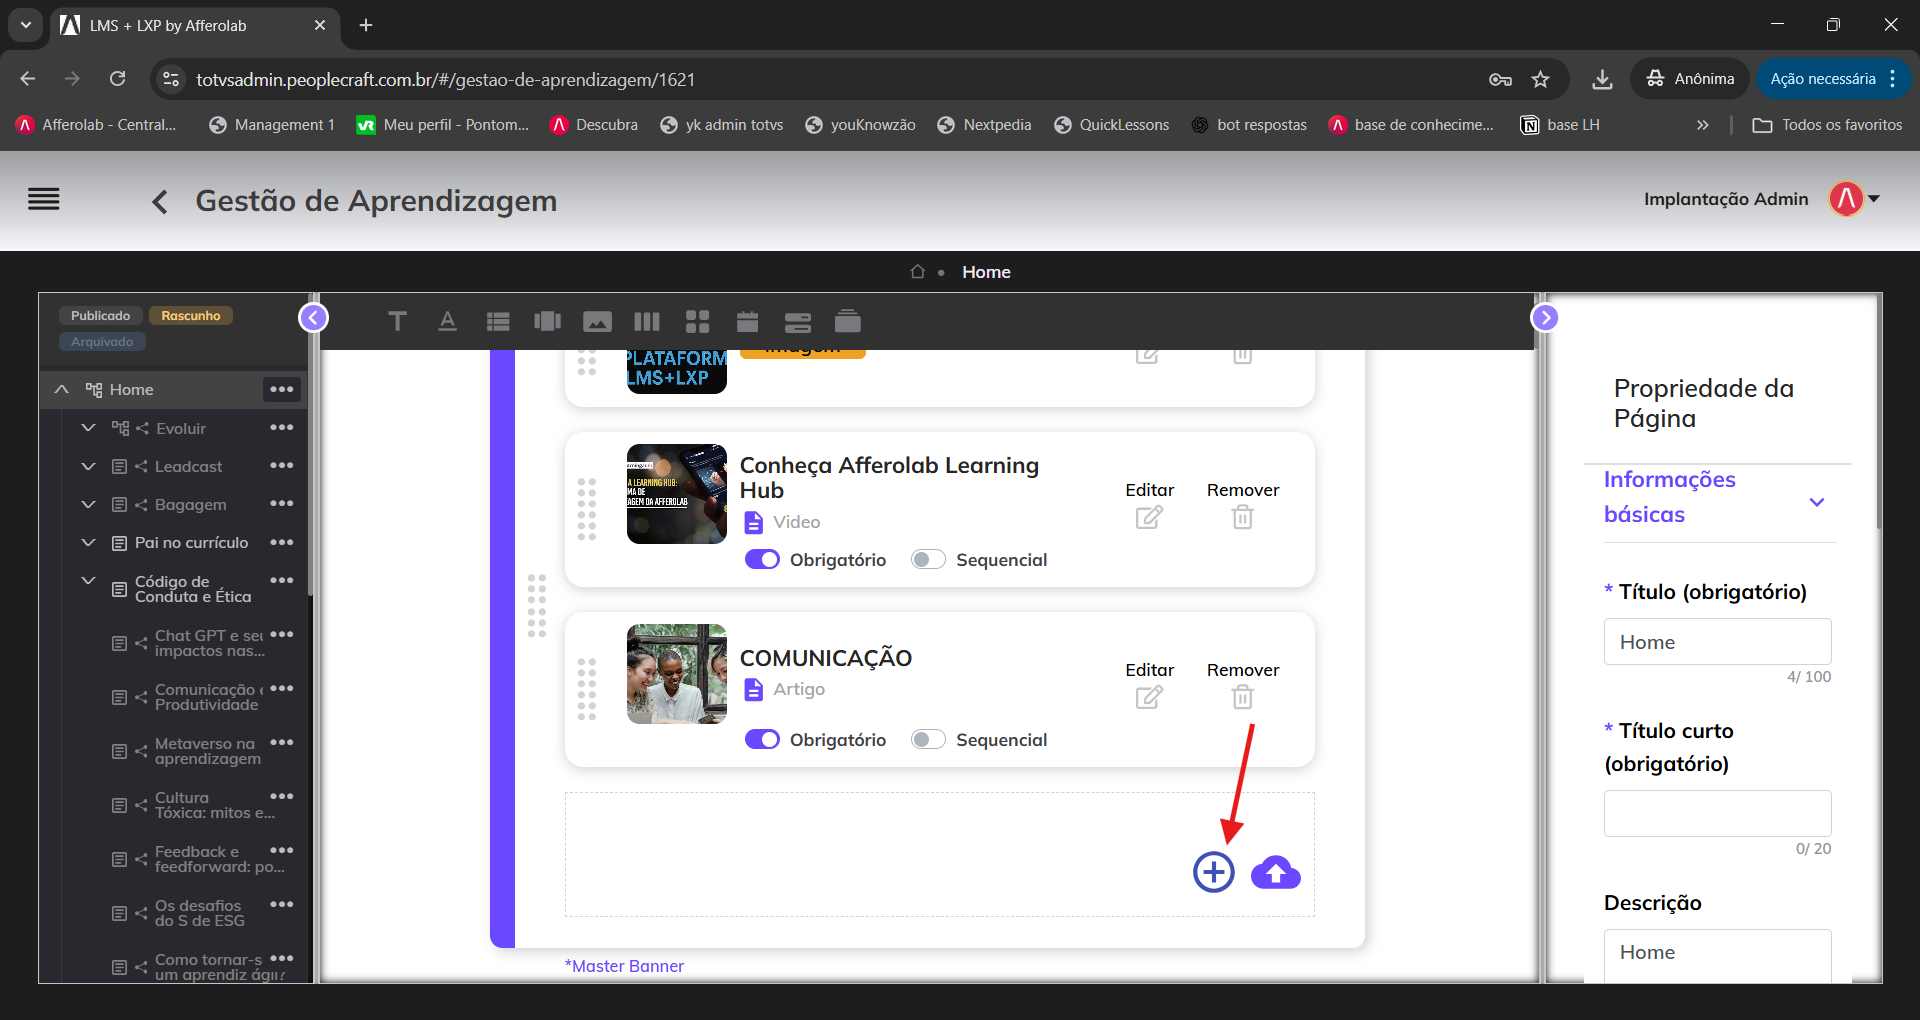Click the breadcrumb home icon

(917, 272)
